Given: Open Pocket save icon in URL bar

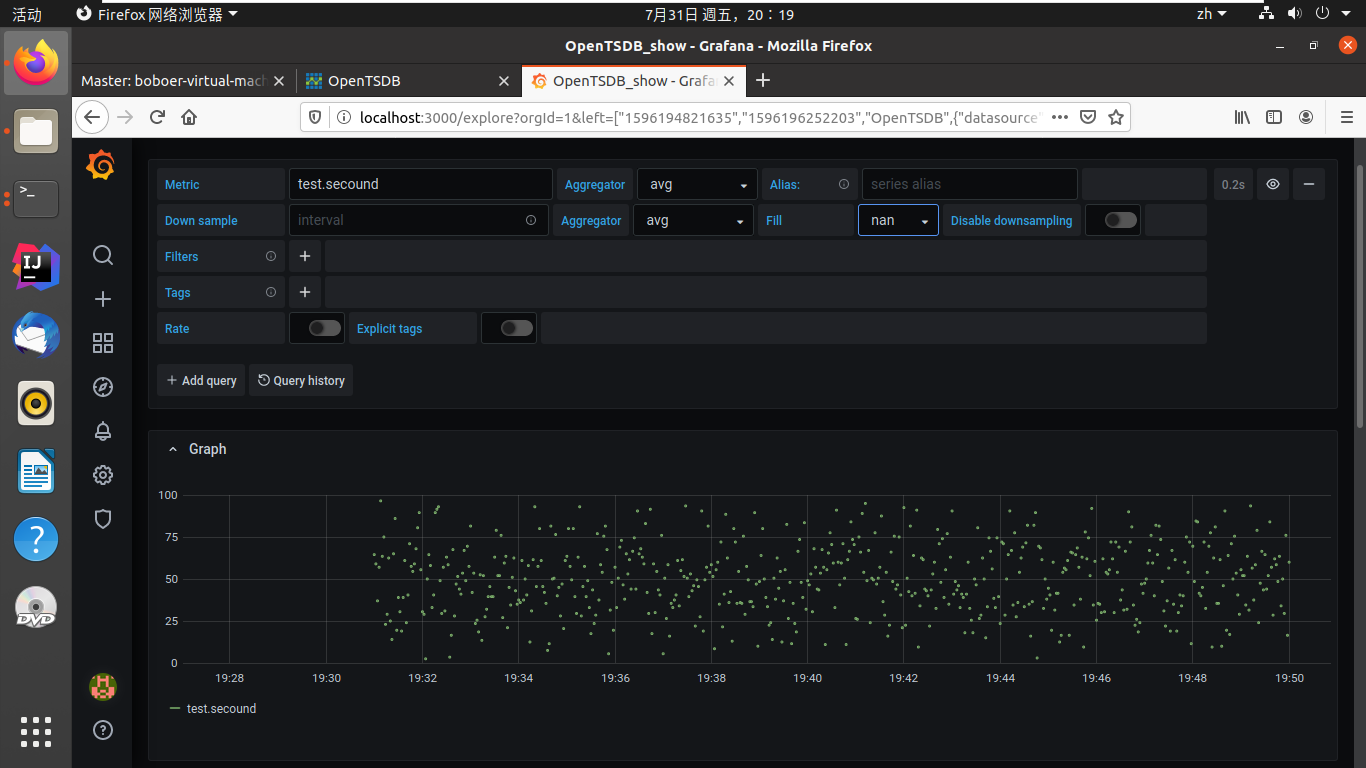Looking at the screenshot, I should (x=1089, y=117).
